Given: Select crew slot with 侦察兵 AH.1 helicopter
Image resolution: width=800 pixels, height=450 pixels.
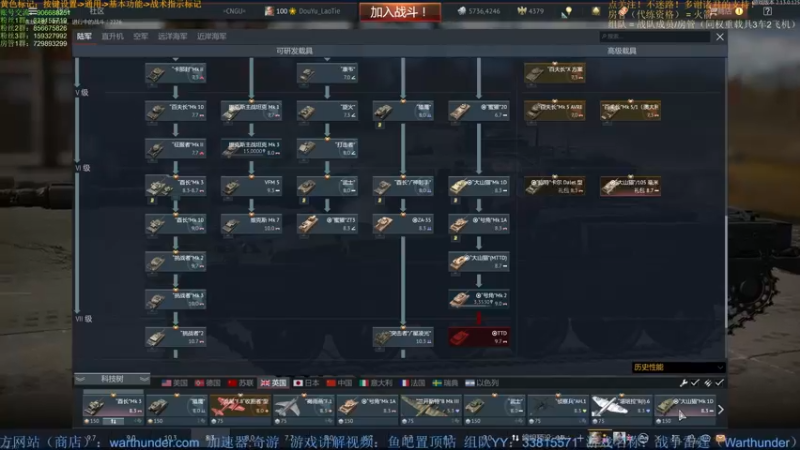Looking at the screenshot, I should [557, 409].
